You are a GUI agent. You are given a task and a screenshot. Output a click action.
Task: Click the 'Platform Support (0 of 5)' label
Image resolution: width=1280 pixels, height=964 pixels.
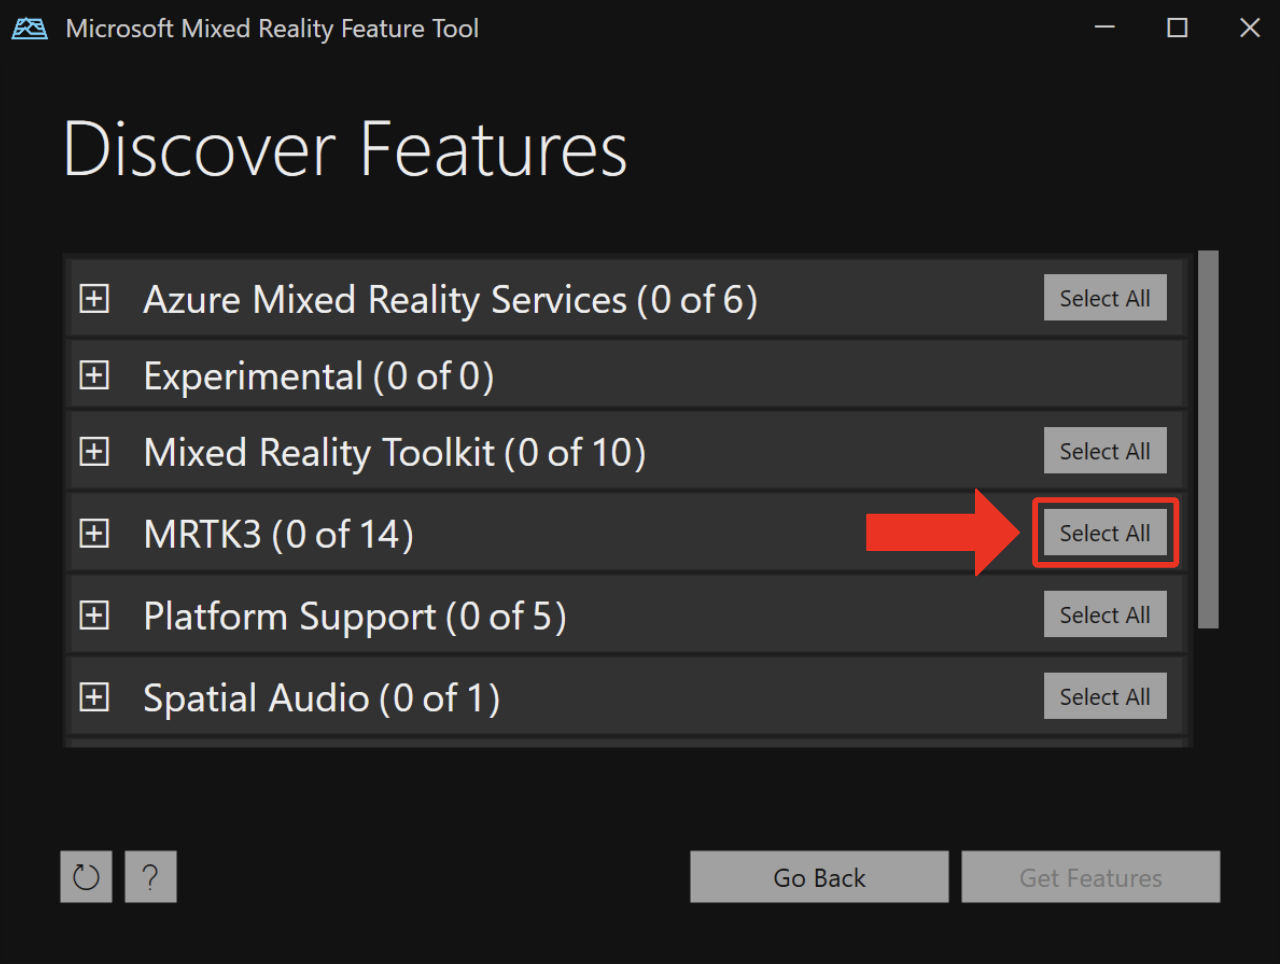coord(354,617)
